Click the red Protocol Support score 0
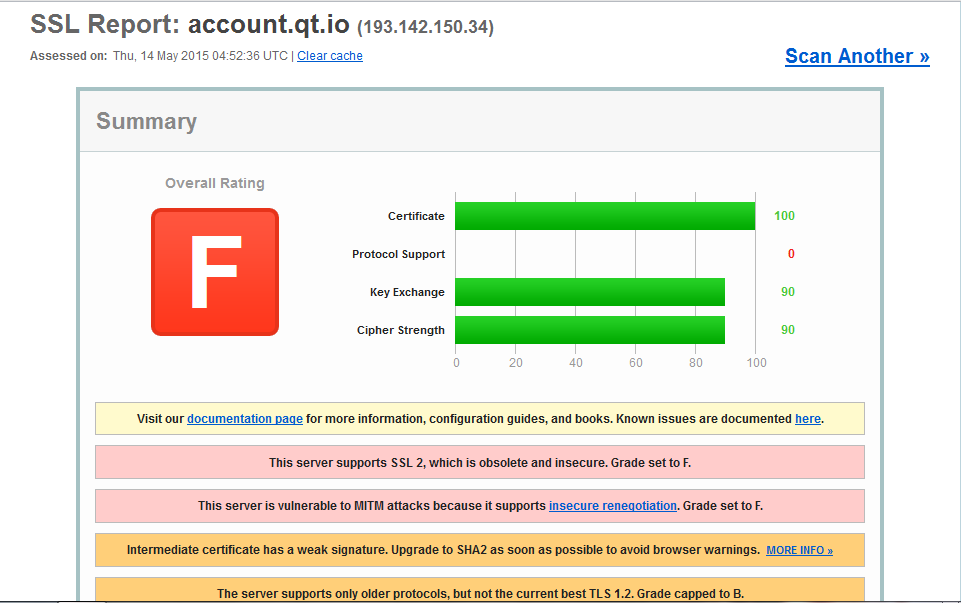 (x=791, y=254)
